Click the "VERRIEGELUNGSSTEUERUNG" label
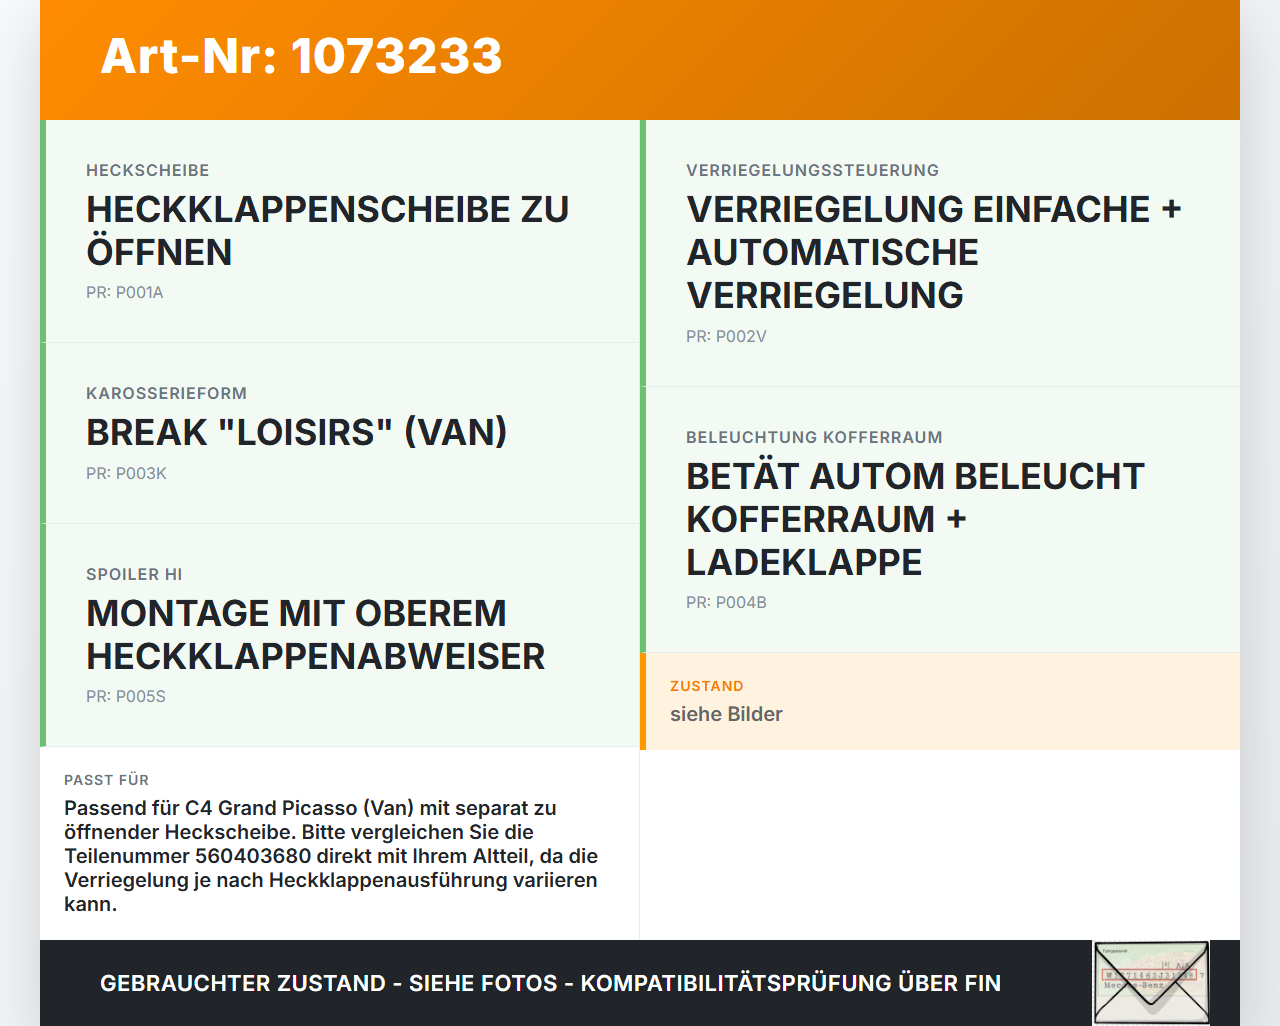Viewport: 1280px width, 1026px height. (x=813, y=171)
